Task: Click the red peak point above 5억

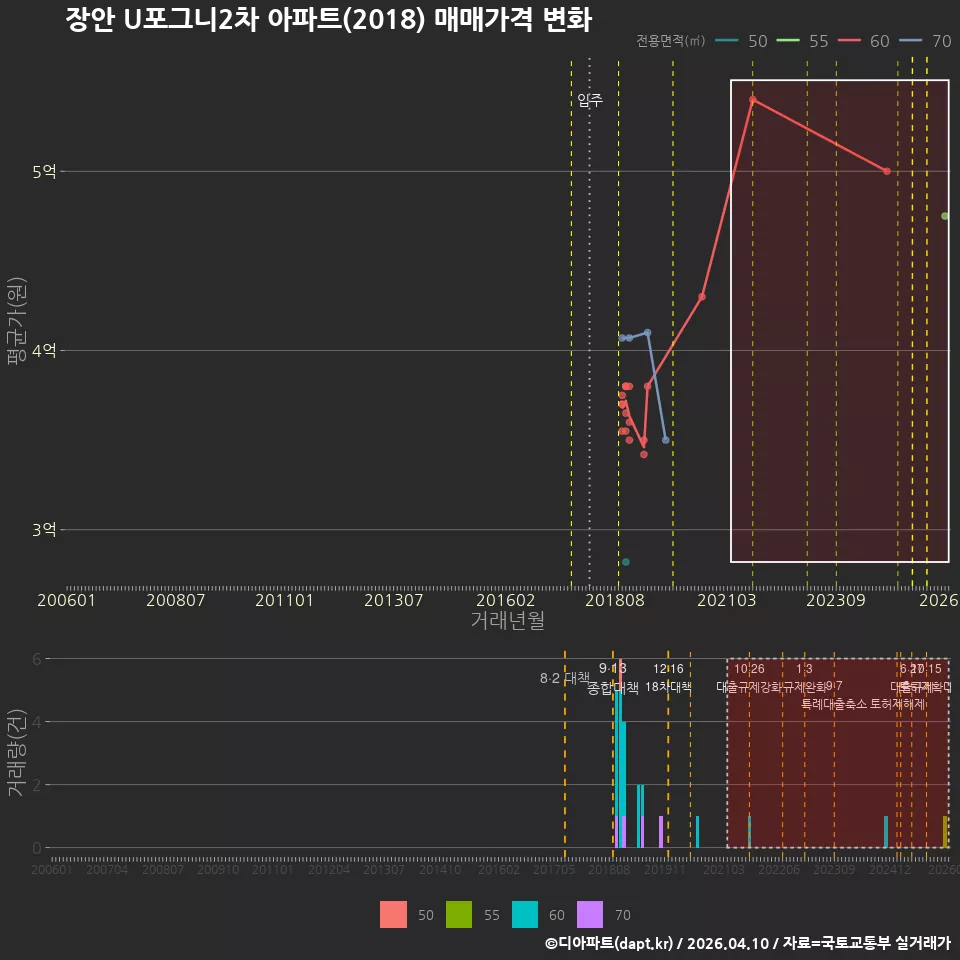Action: [752, 99]
